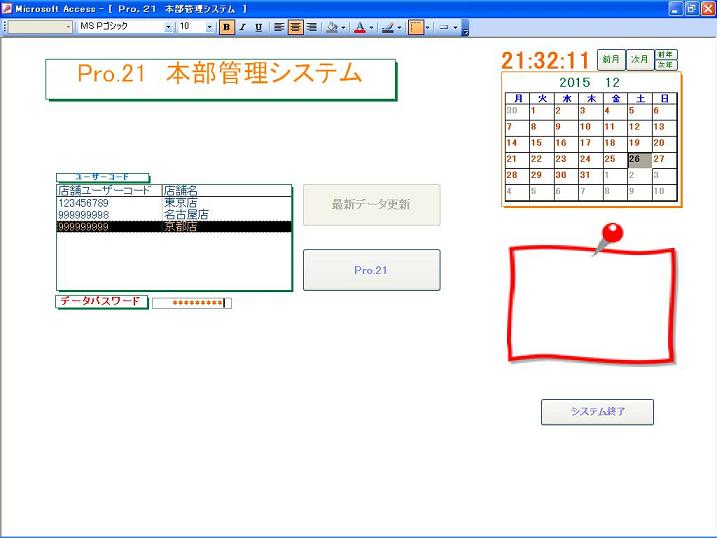Click ユーザーコード label above list
717x538 pixels.
(102, 177)
